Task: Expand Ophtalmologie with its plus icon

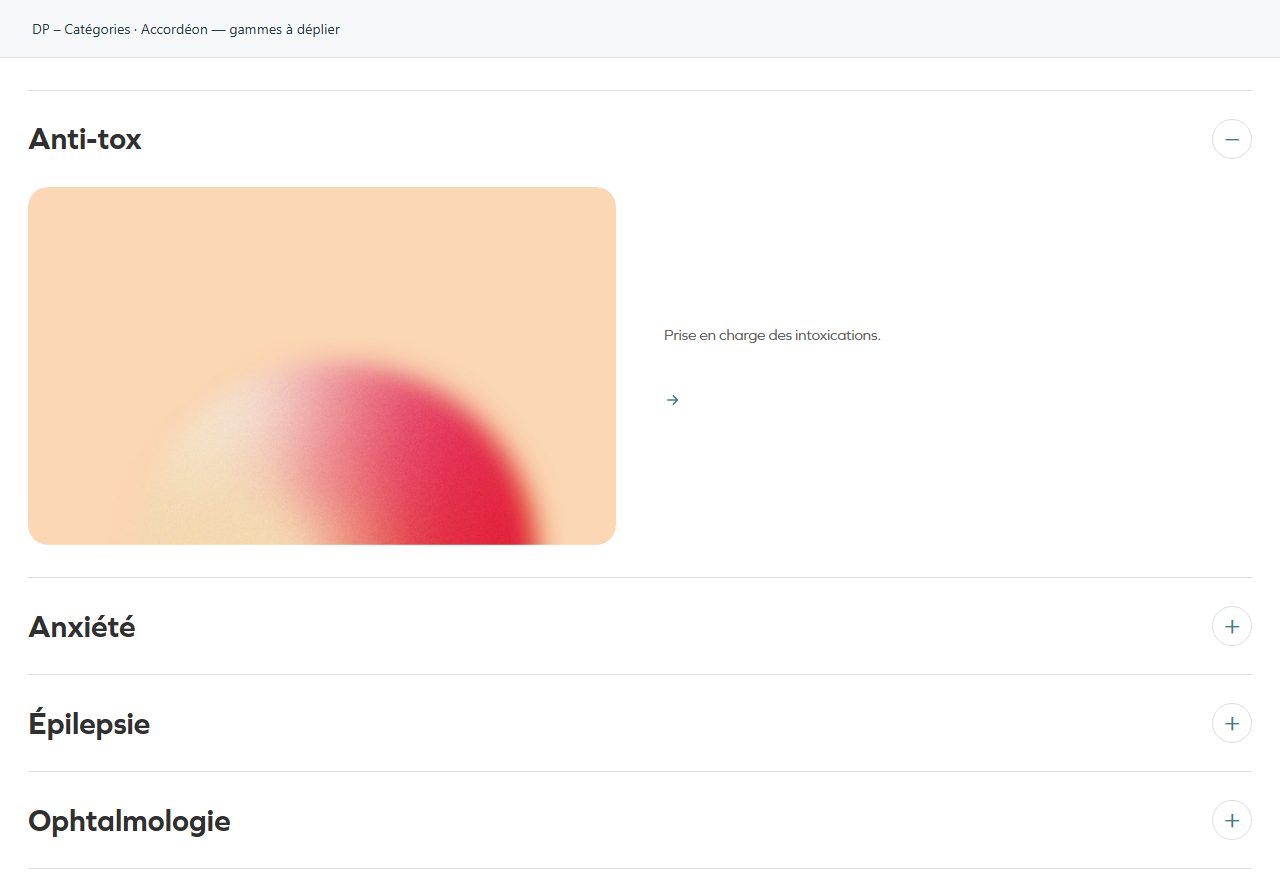Action: (1232, 820)
